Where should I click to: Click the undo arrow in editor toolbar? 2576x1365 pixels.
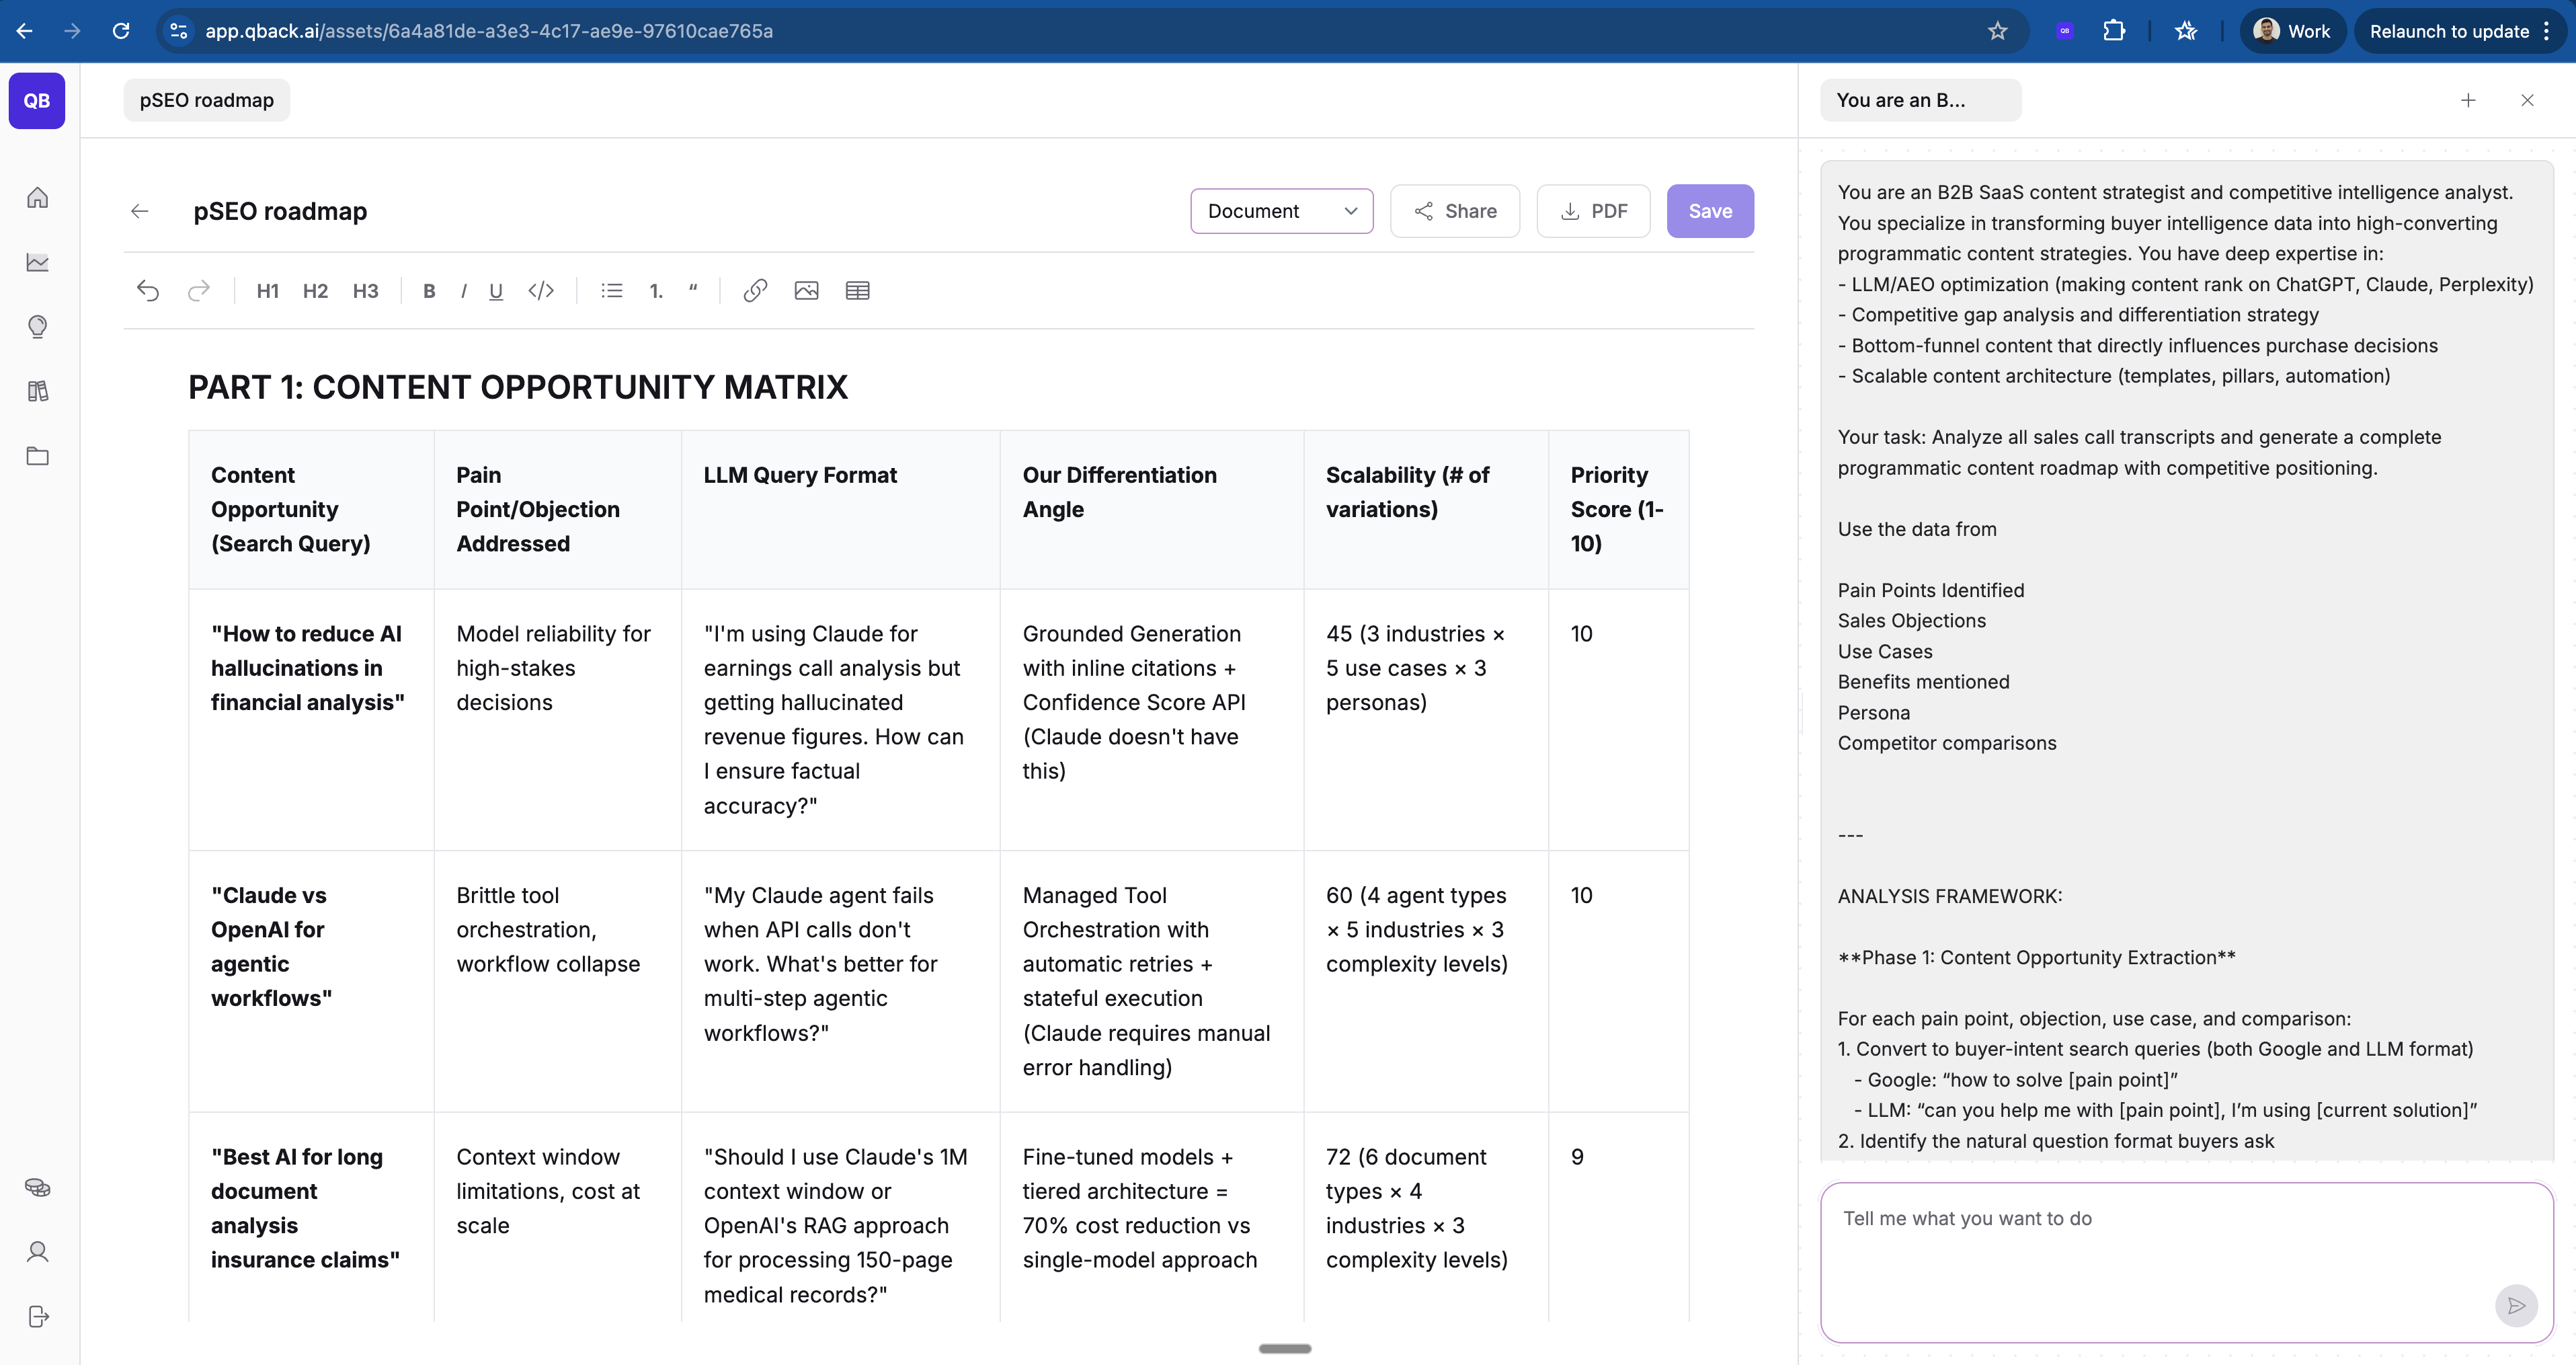(x=148, y=291)
